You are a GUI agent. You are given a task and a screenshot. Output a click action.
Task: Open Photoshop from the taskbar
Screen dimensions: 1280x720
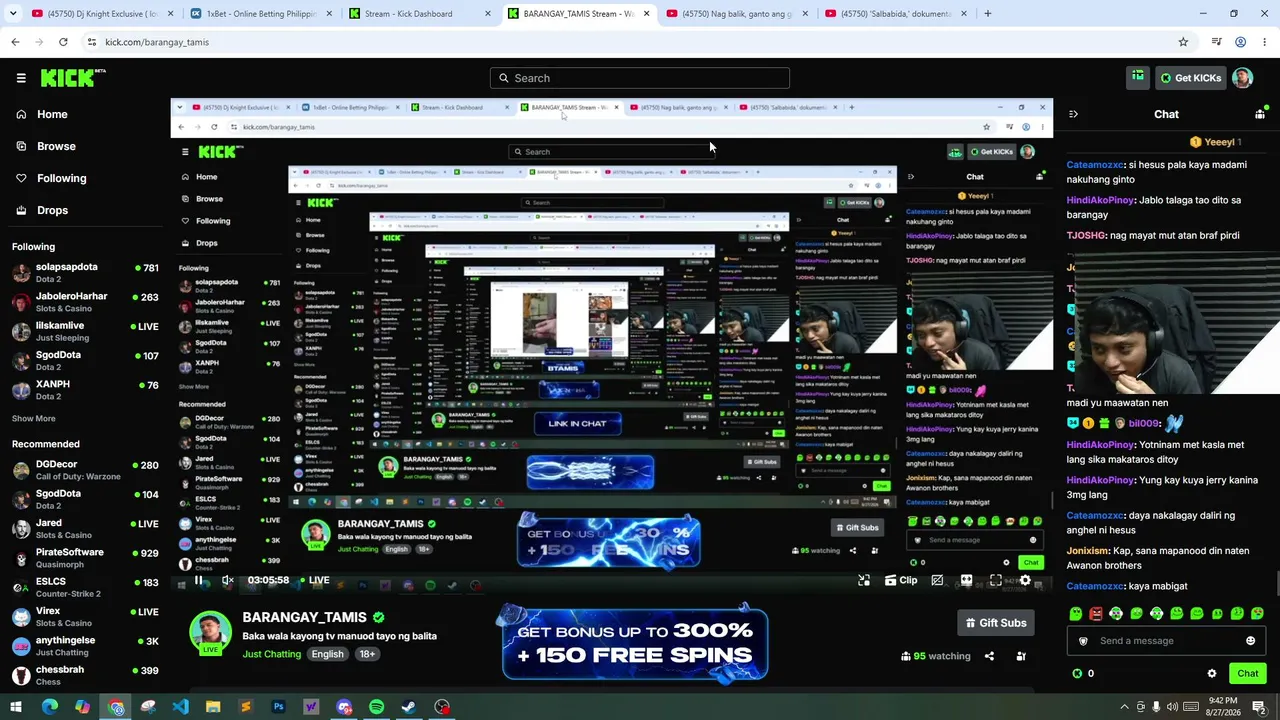278,707
